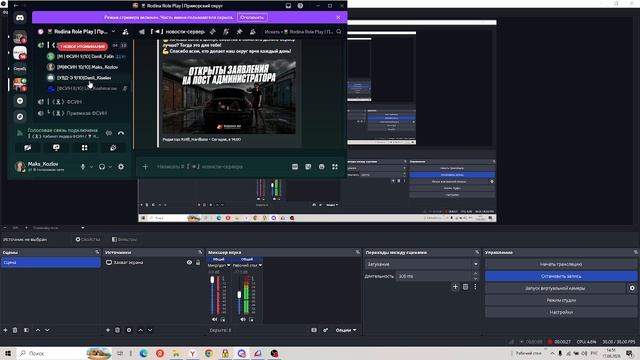Toggle noise suppression icon next to voice status
This screenshot has height=360, width=640.
[109, 133]
